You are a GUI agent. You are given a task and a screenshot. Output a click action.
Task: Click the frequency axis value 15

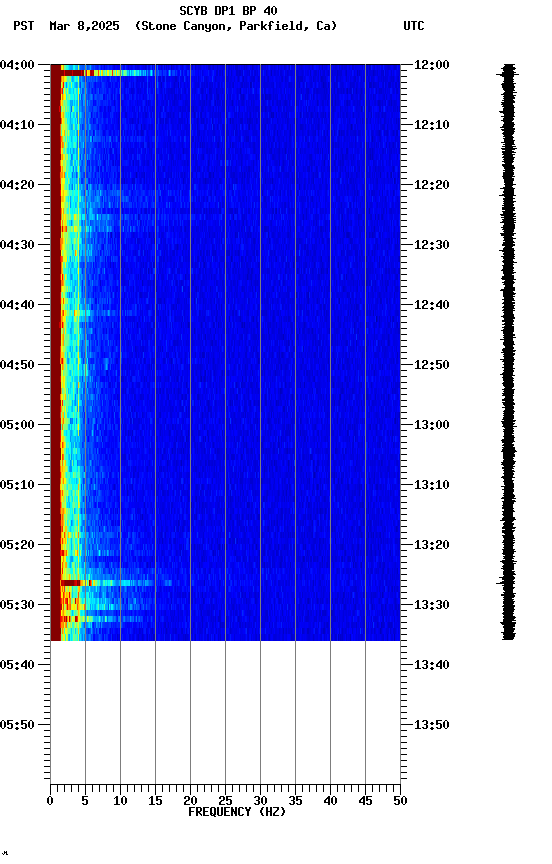point(155,801)
